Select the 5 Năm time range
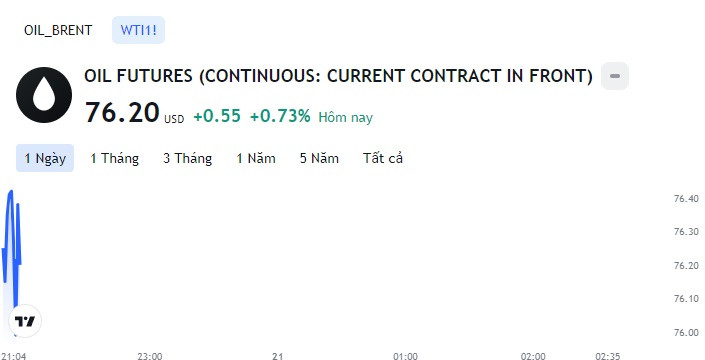Image resolution: width=705 pixels, height=360 pixels. coord(320,158)
